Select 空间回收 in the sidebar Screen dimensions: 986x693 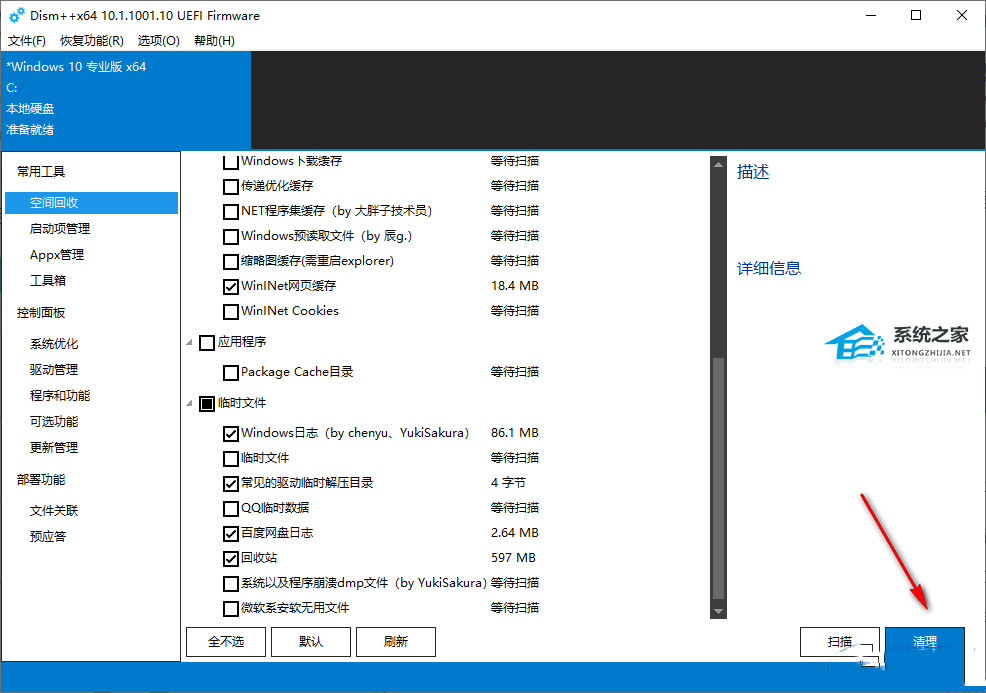pos(91,202)
